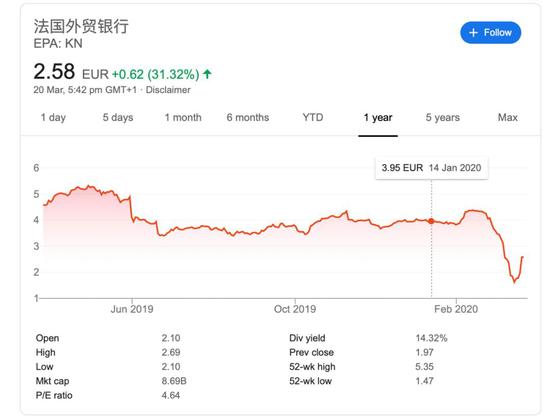
Task: Click the green up arrow next to 31.32%
Action: (x=207, y=74)
